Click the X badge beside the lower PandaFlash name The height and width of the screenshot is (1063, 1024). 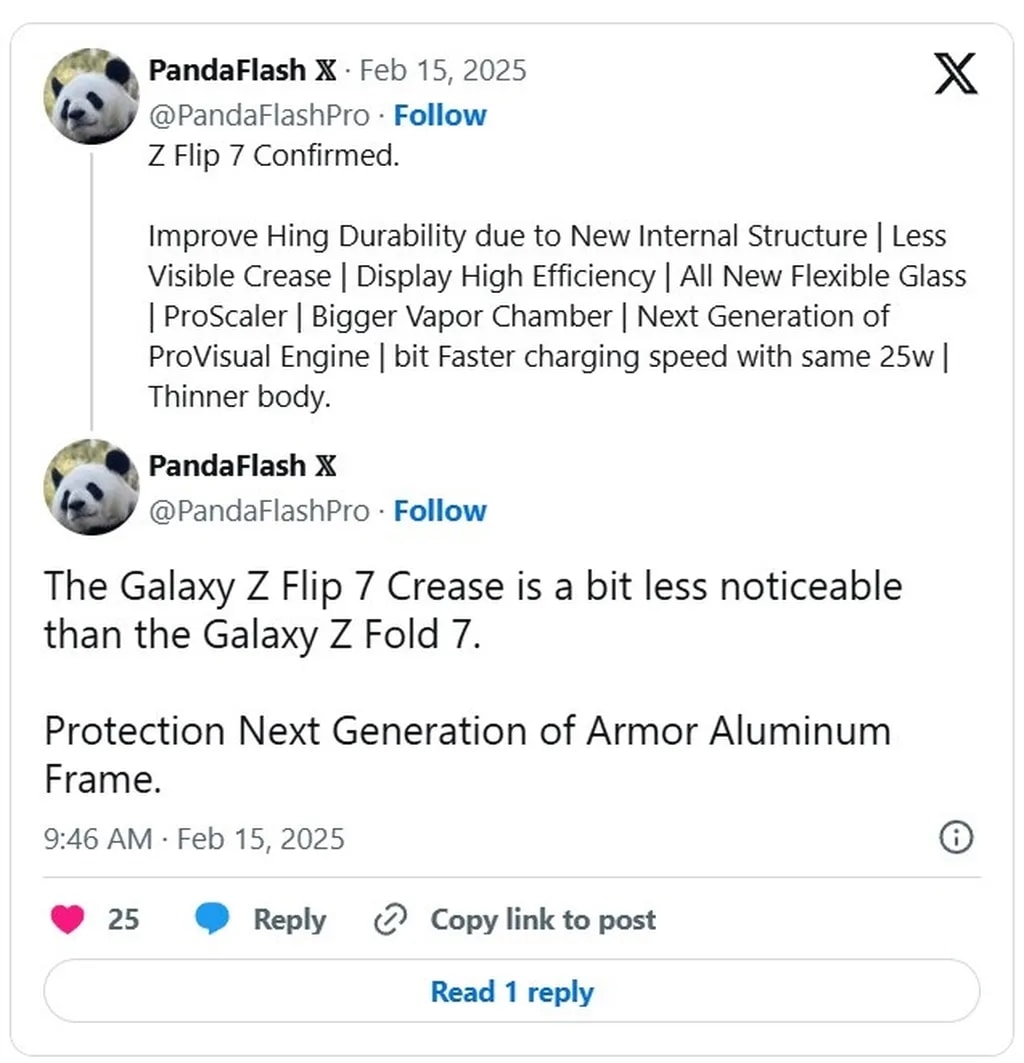click(326, 466)
